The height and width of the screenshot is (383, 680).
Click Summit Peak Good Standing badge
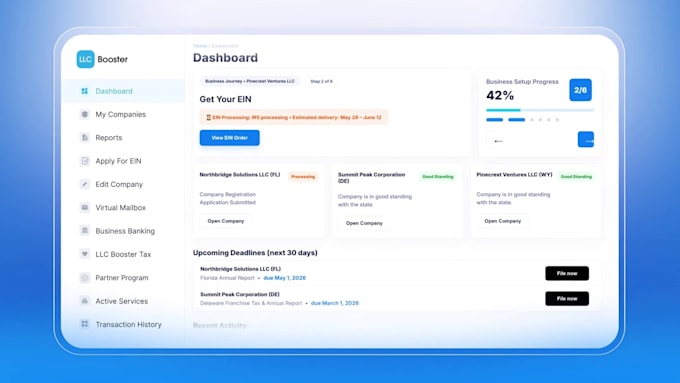pos(438,177)
